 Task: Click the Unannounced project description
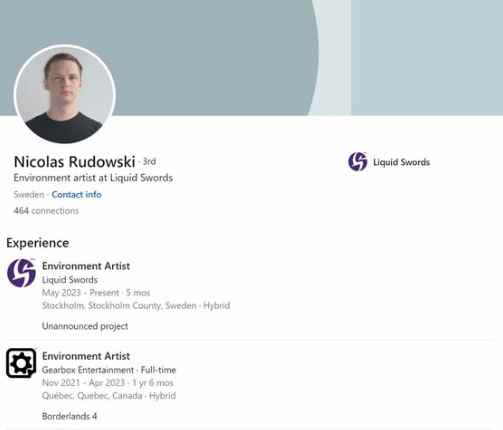click(85, 326)
